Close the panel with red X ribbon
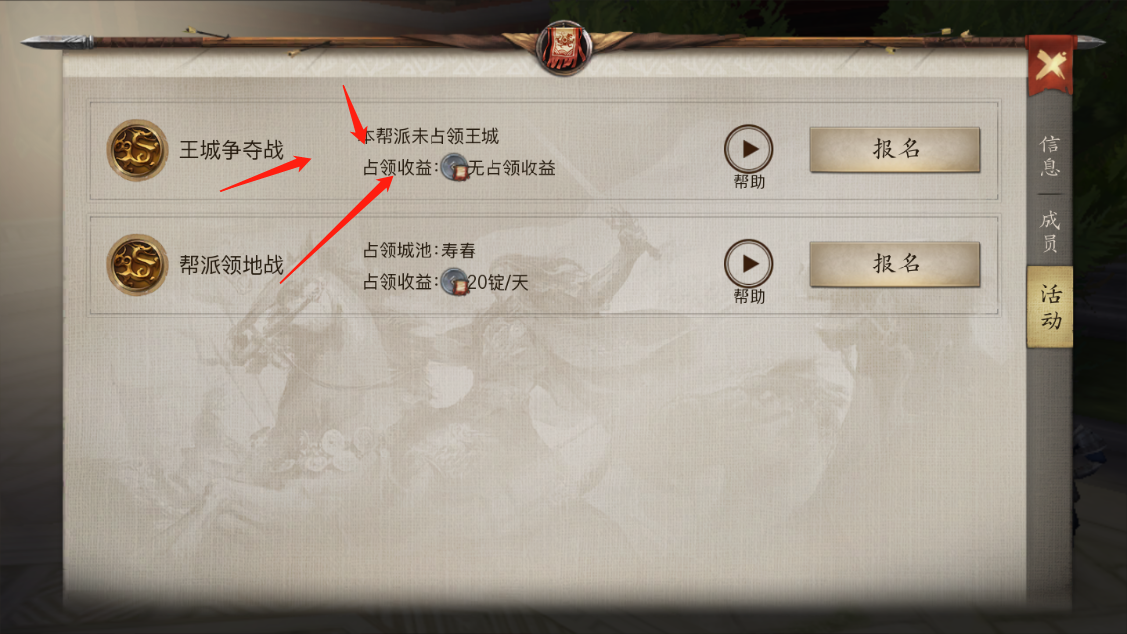Screen dimensions: 1127x634 tap(1050, 65)
